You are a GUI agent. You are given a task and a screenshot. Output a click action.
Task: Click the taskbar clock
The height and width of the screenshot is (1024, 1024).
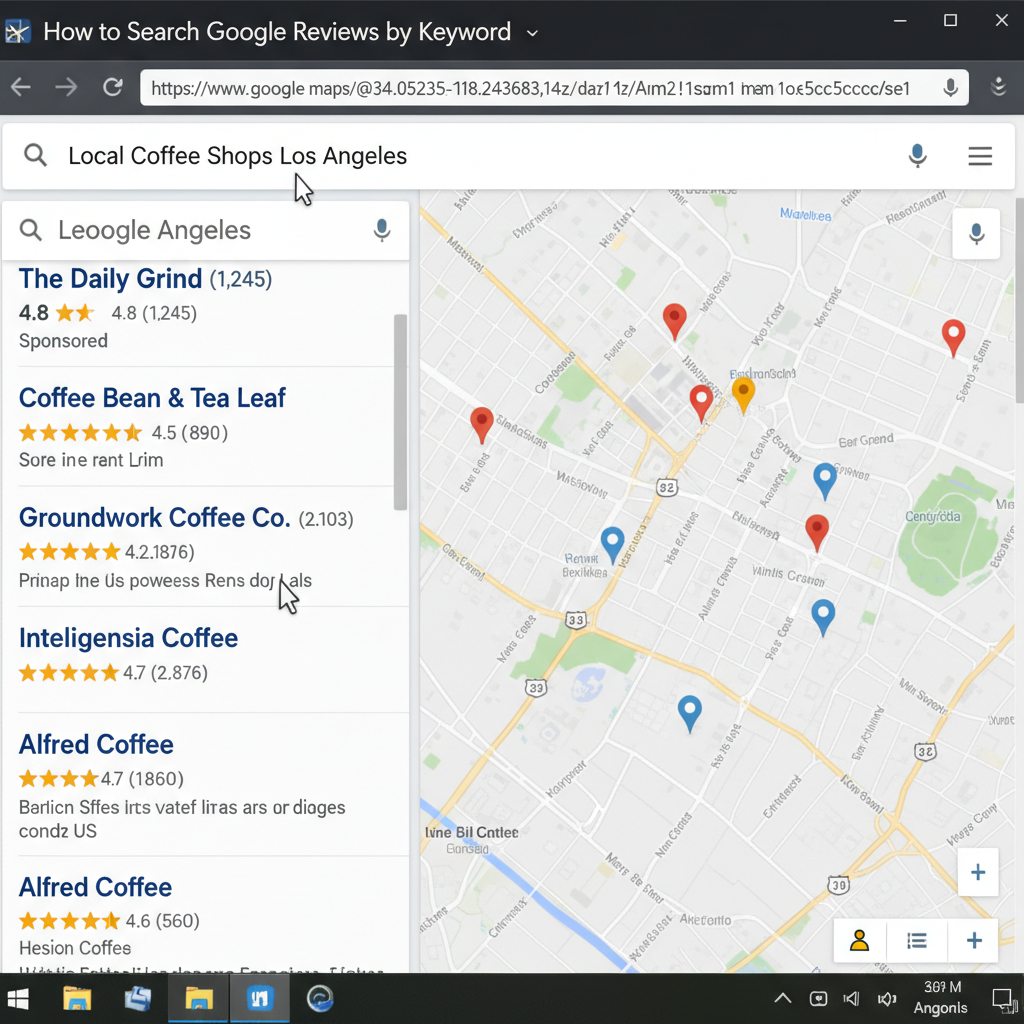940,997
